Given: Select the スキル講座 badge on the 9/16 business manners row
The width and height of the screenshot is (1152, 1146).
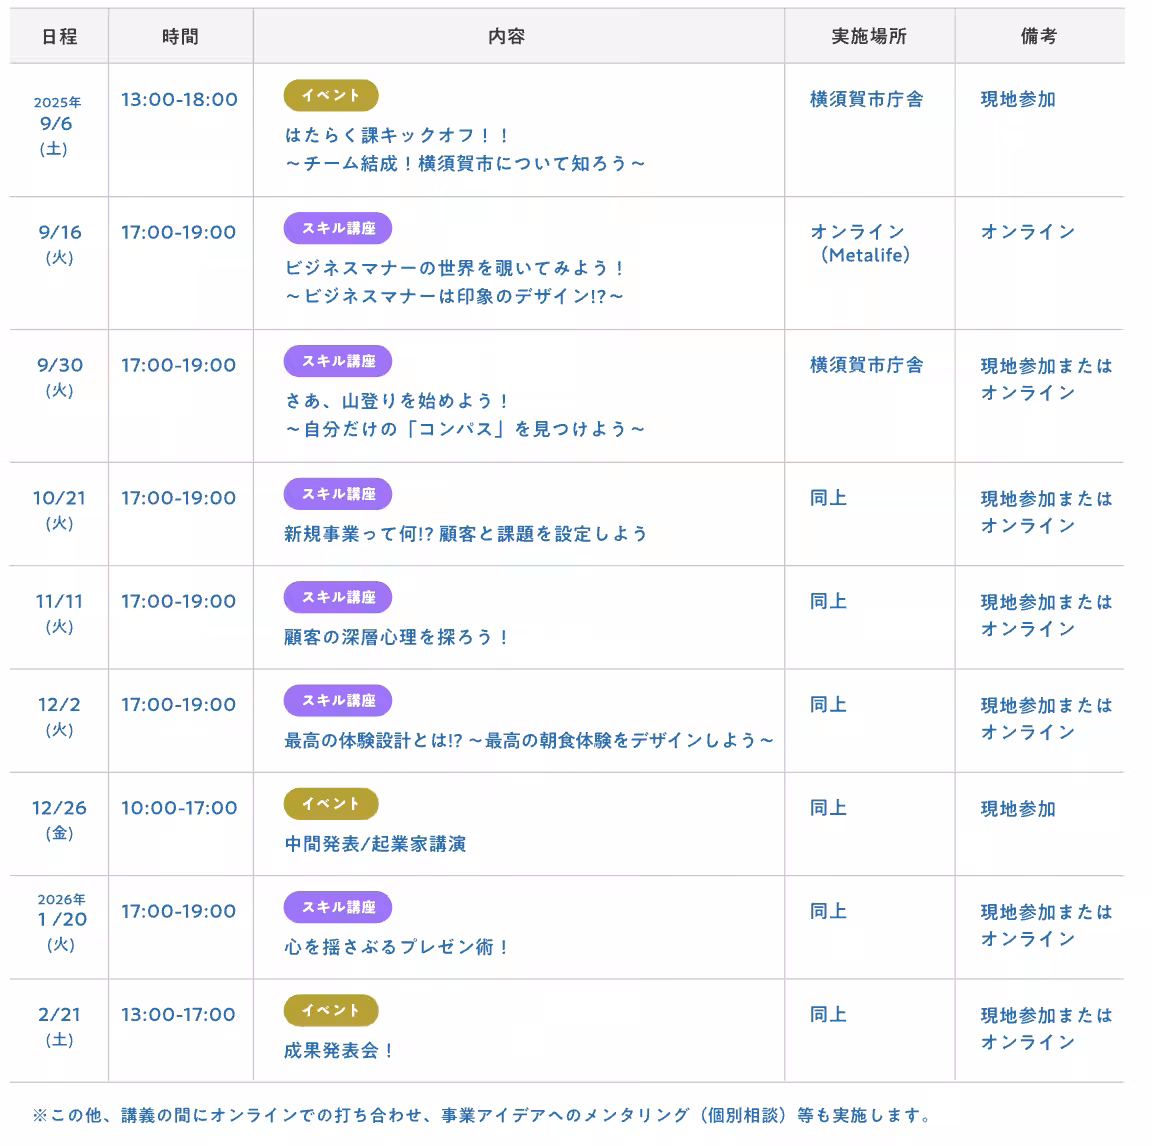Looking at the screenshot, I should click(336, 228).
